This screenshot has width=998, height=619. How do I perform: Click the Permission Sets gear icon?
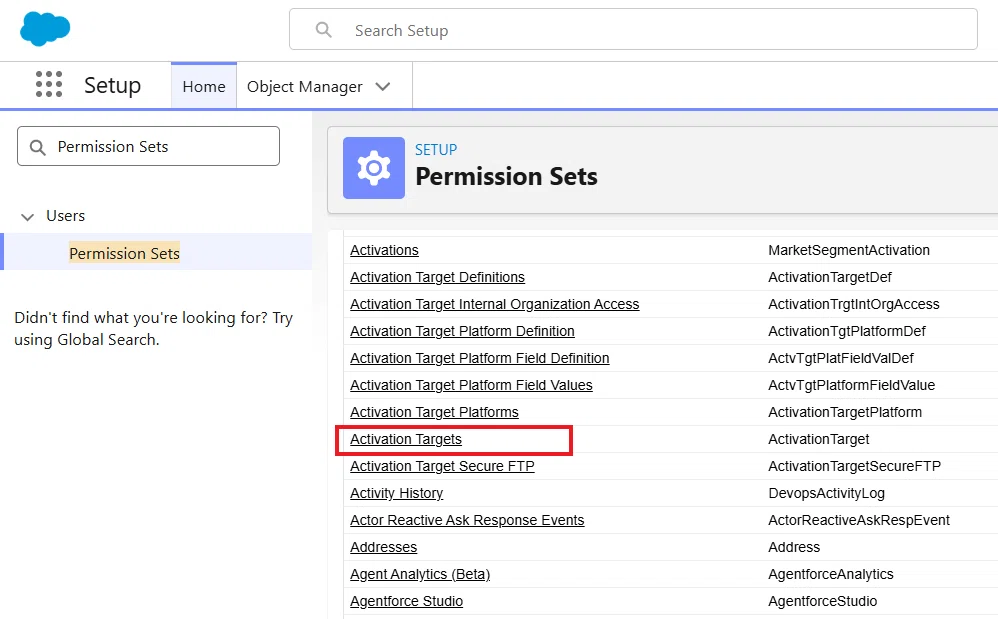click(x=374, y=168)
